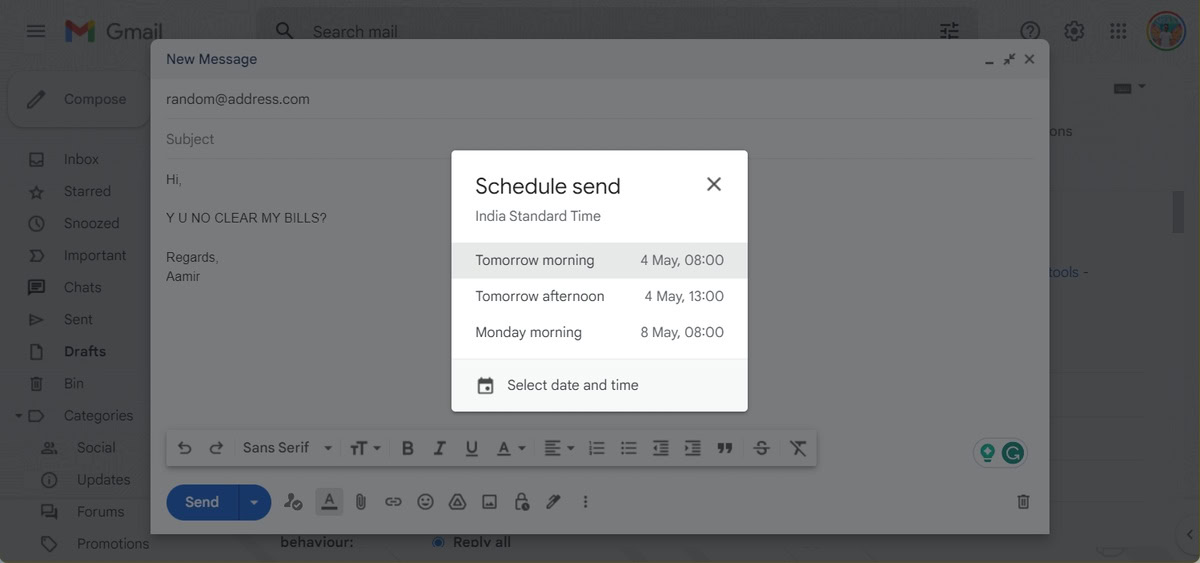Open Select date and time picker
The image size is (1200, 563).
point(599,385)
